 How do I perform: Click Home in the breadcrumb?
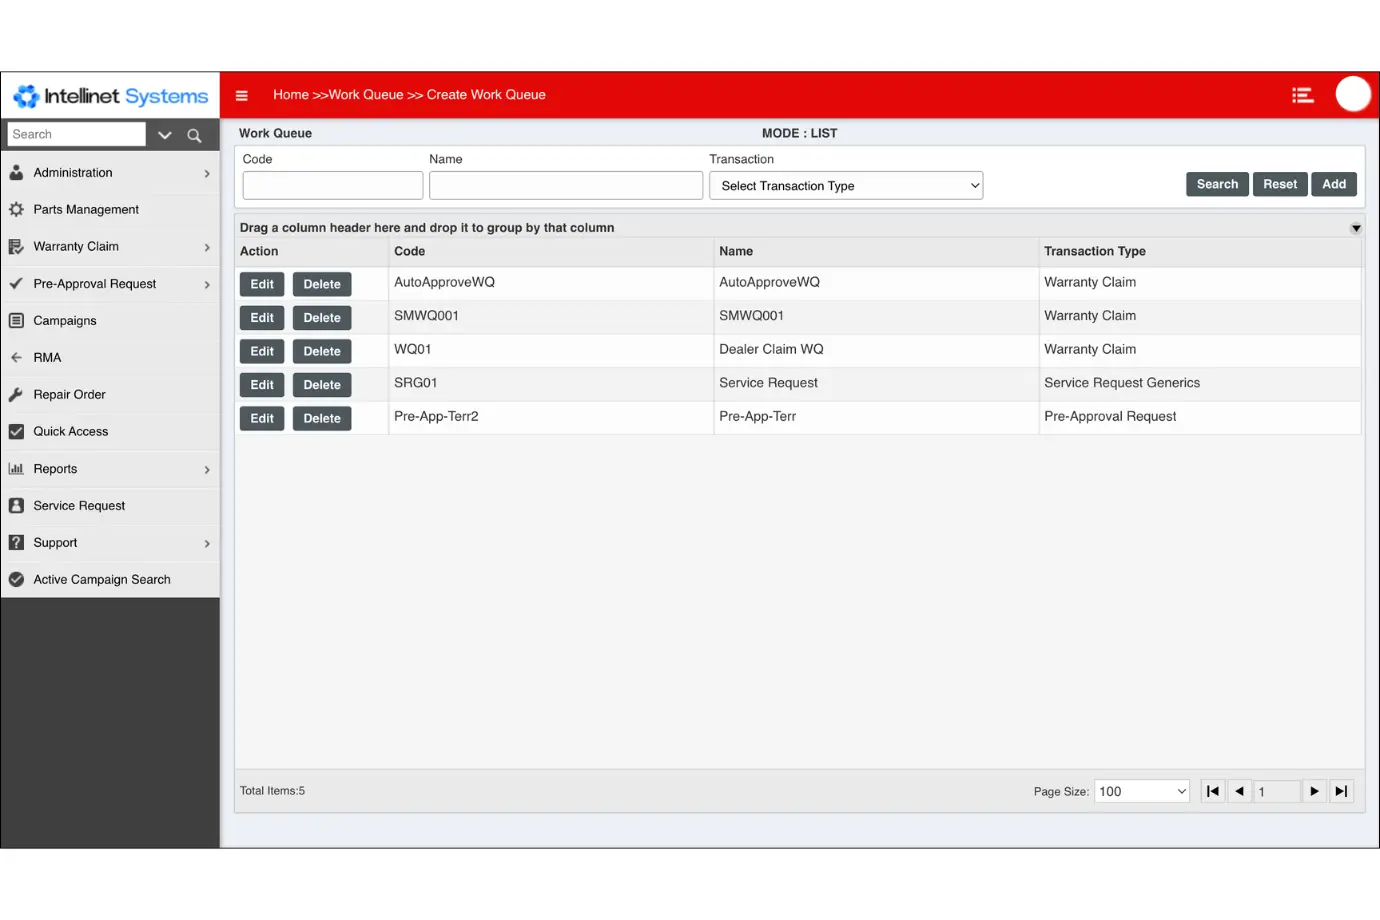point(291,95)
